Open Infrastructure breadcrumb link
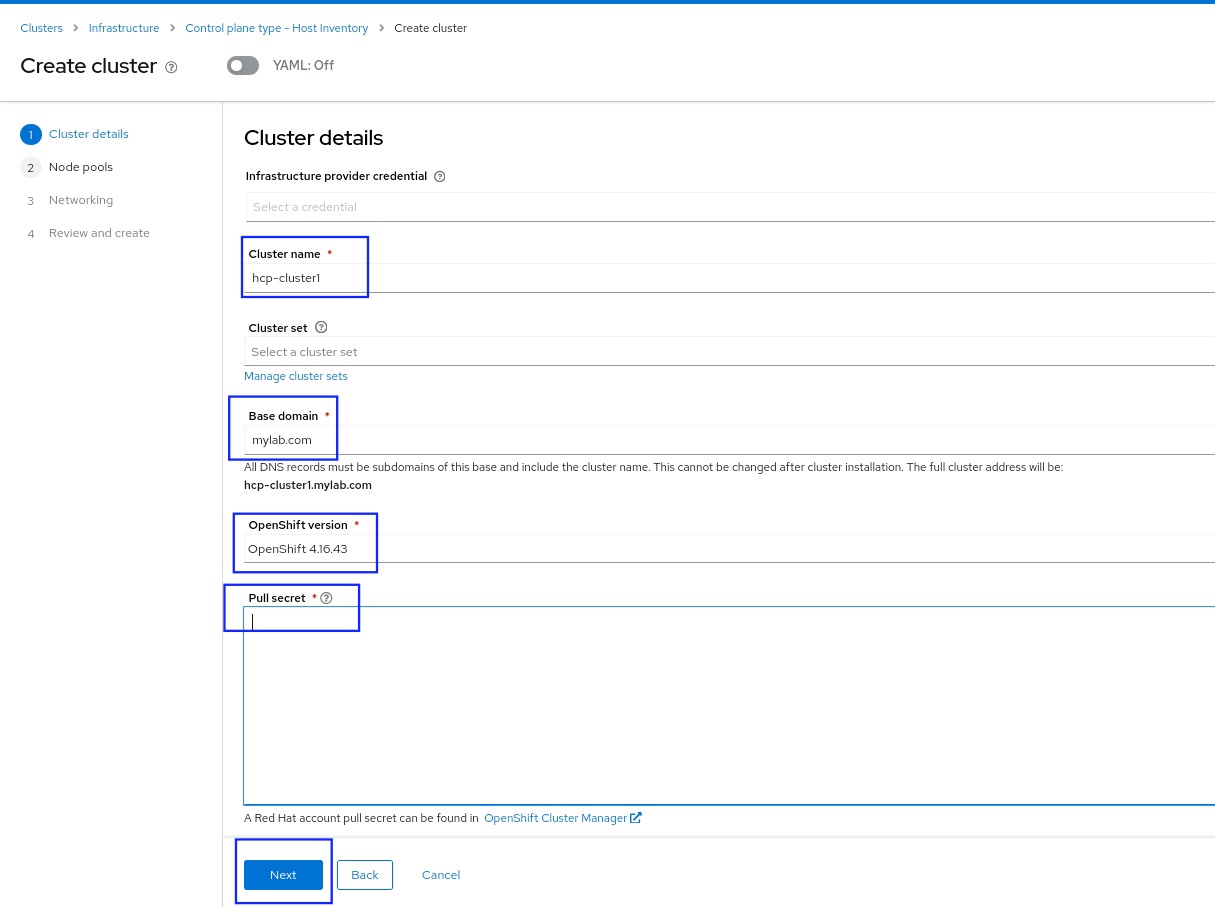The image size is (1215, 907). coord(124,28)
